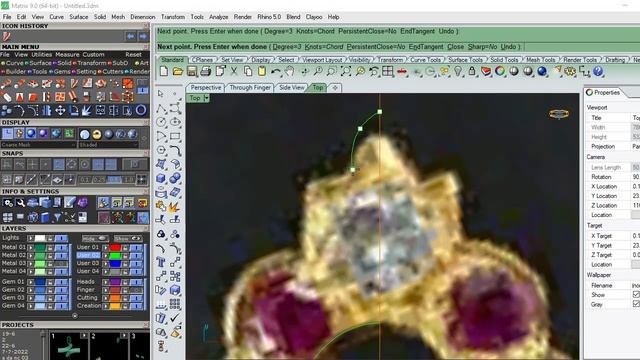The height and width of the screenshot is (360, 640).
Task: Open the Curve menu in menu bar
Action: (56, 17)
